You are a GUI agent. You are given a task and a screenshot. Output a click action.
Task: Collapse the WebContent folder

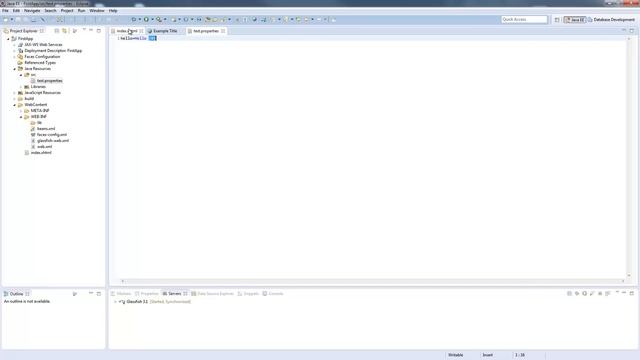(14, 105)
